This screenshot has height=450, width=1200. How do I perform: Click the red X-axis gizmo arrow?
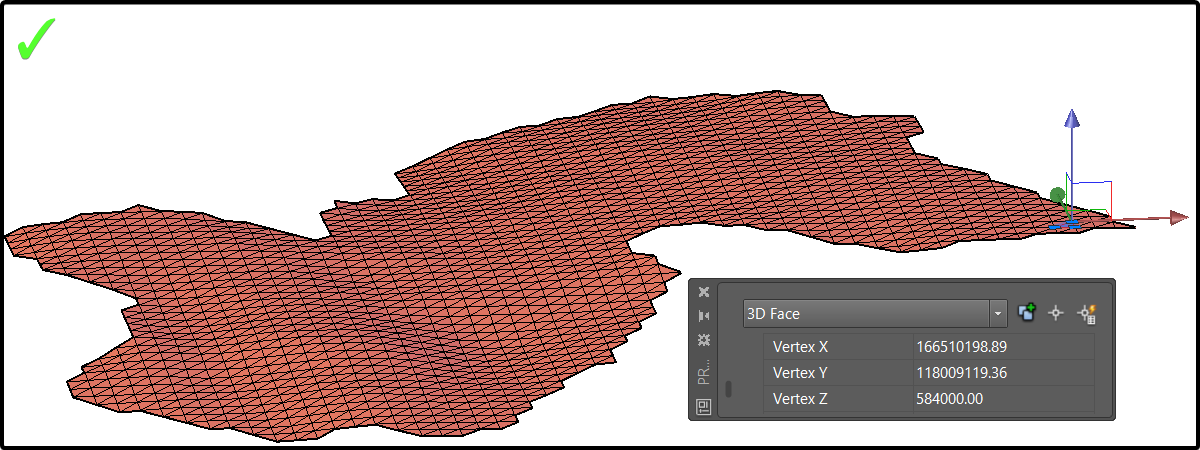tap(1177, 217)
